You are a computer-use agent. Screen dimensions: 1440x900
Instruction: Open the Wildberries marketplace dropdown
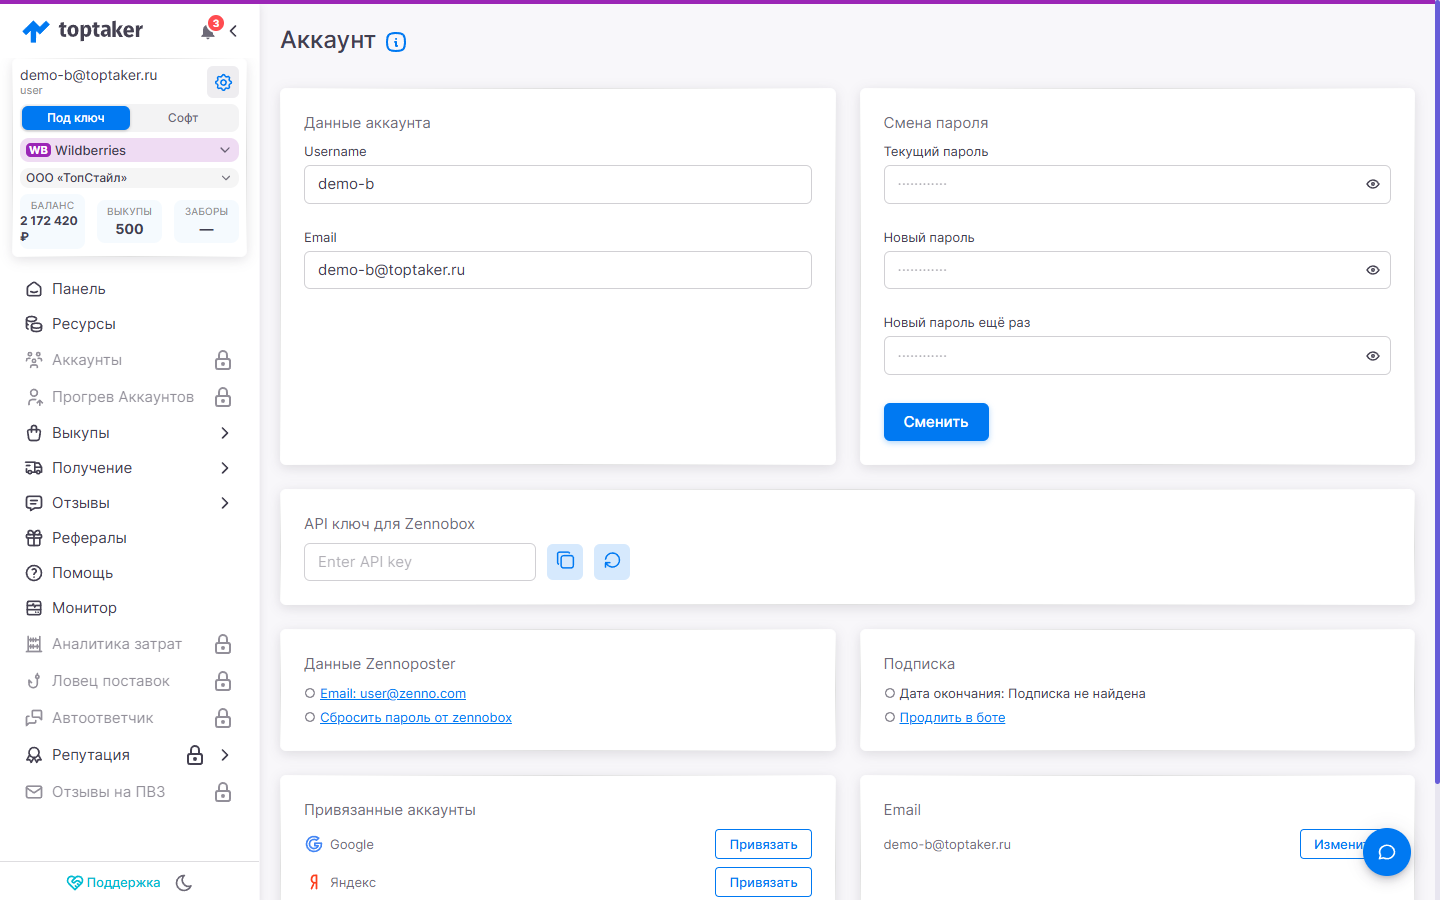coord(129,150)
